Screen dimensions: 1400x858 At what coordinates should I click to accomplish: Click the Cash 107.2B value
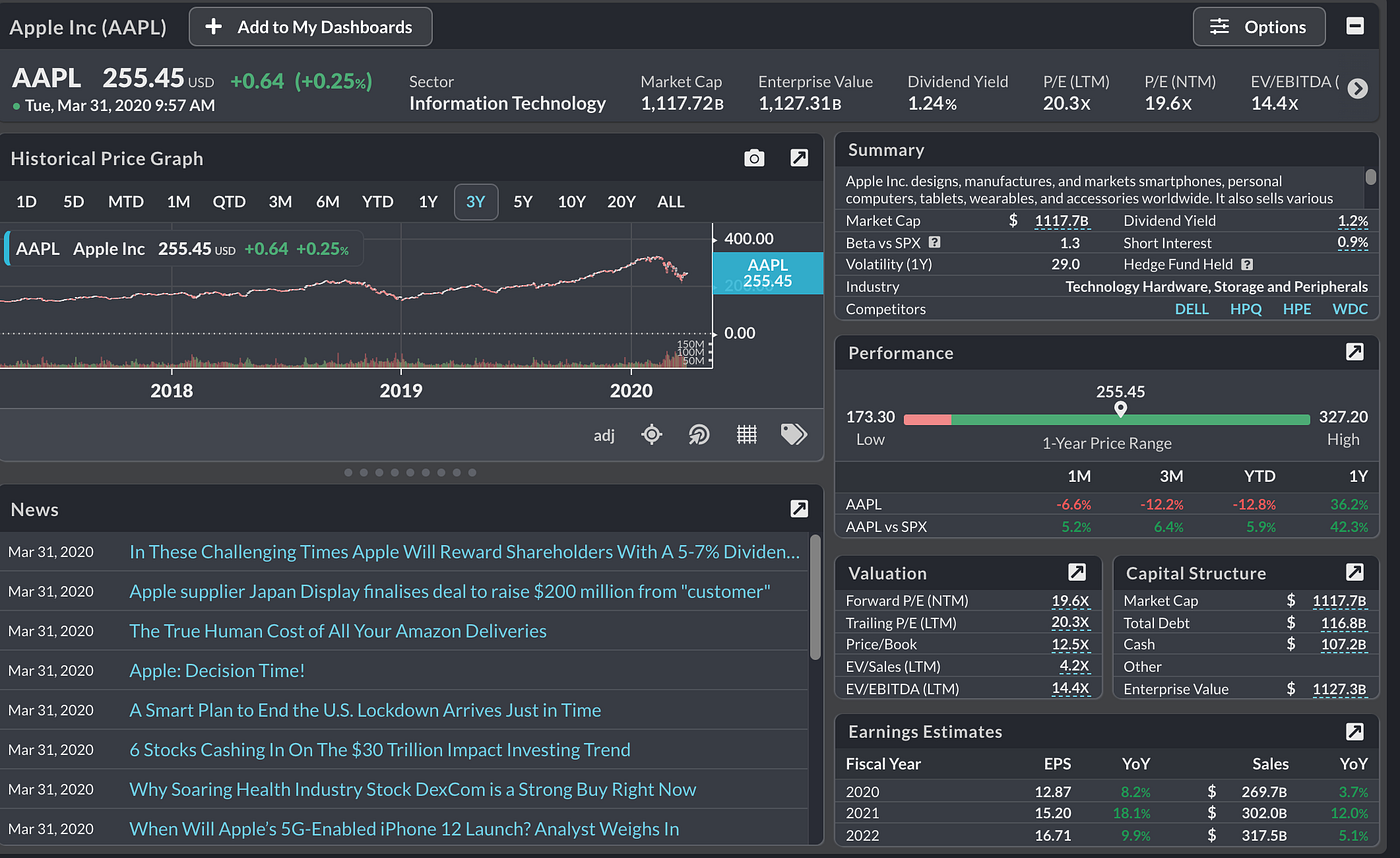pos(1344,645)
